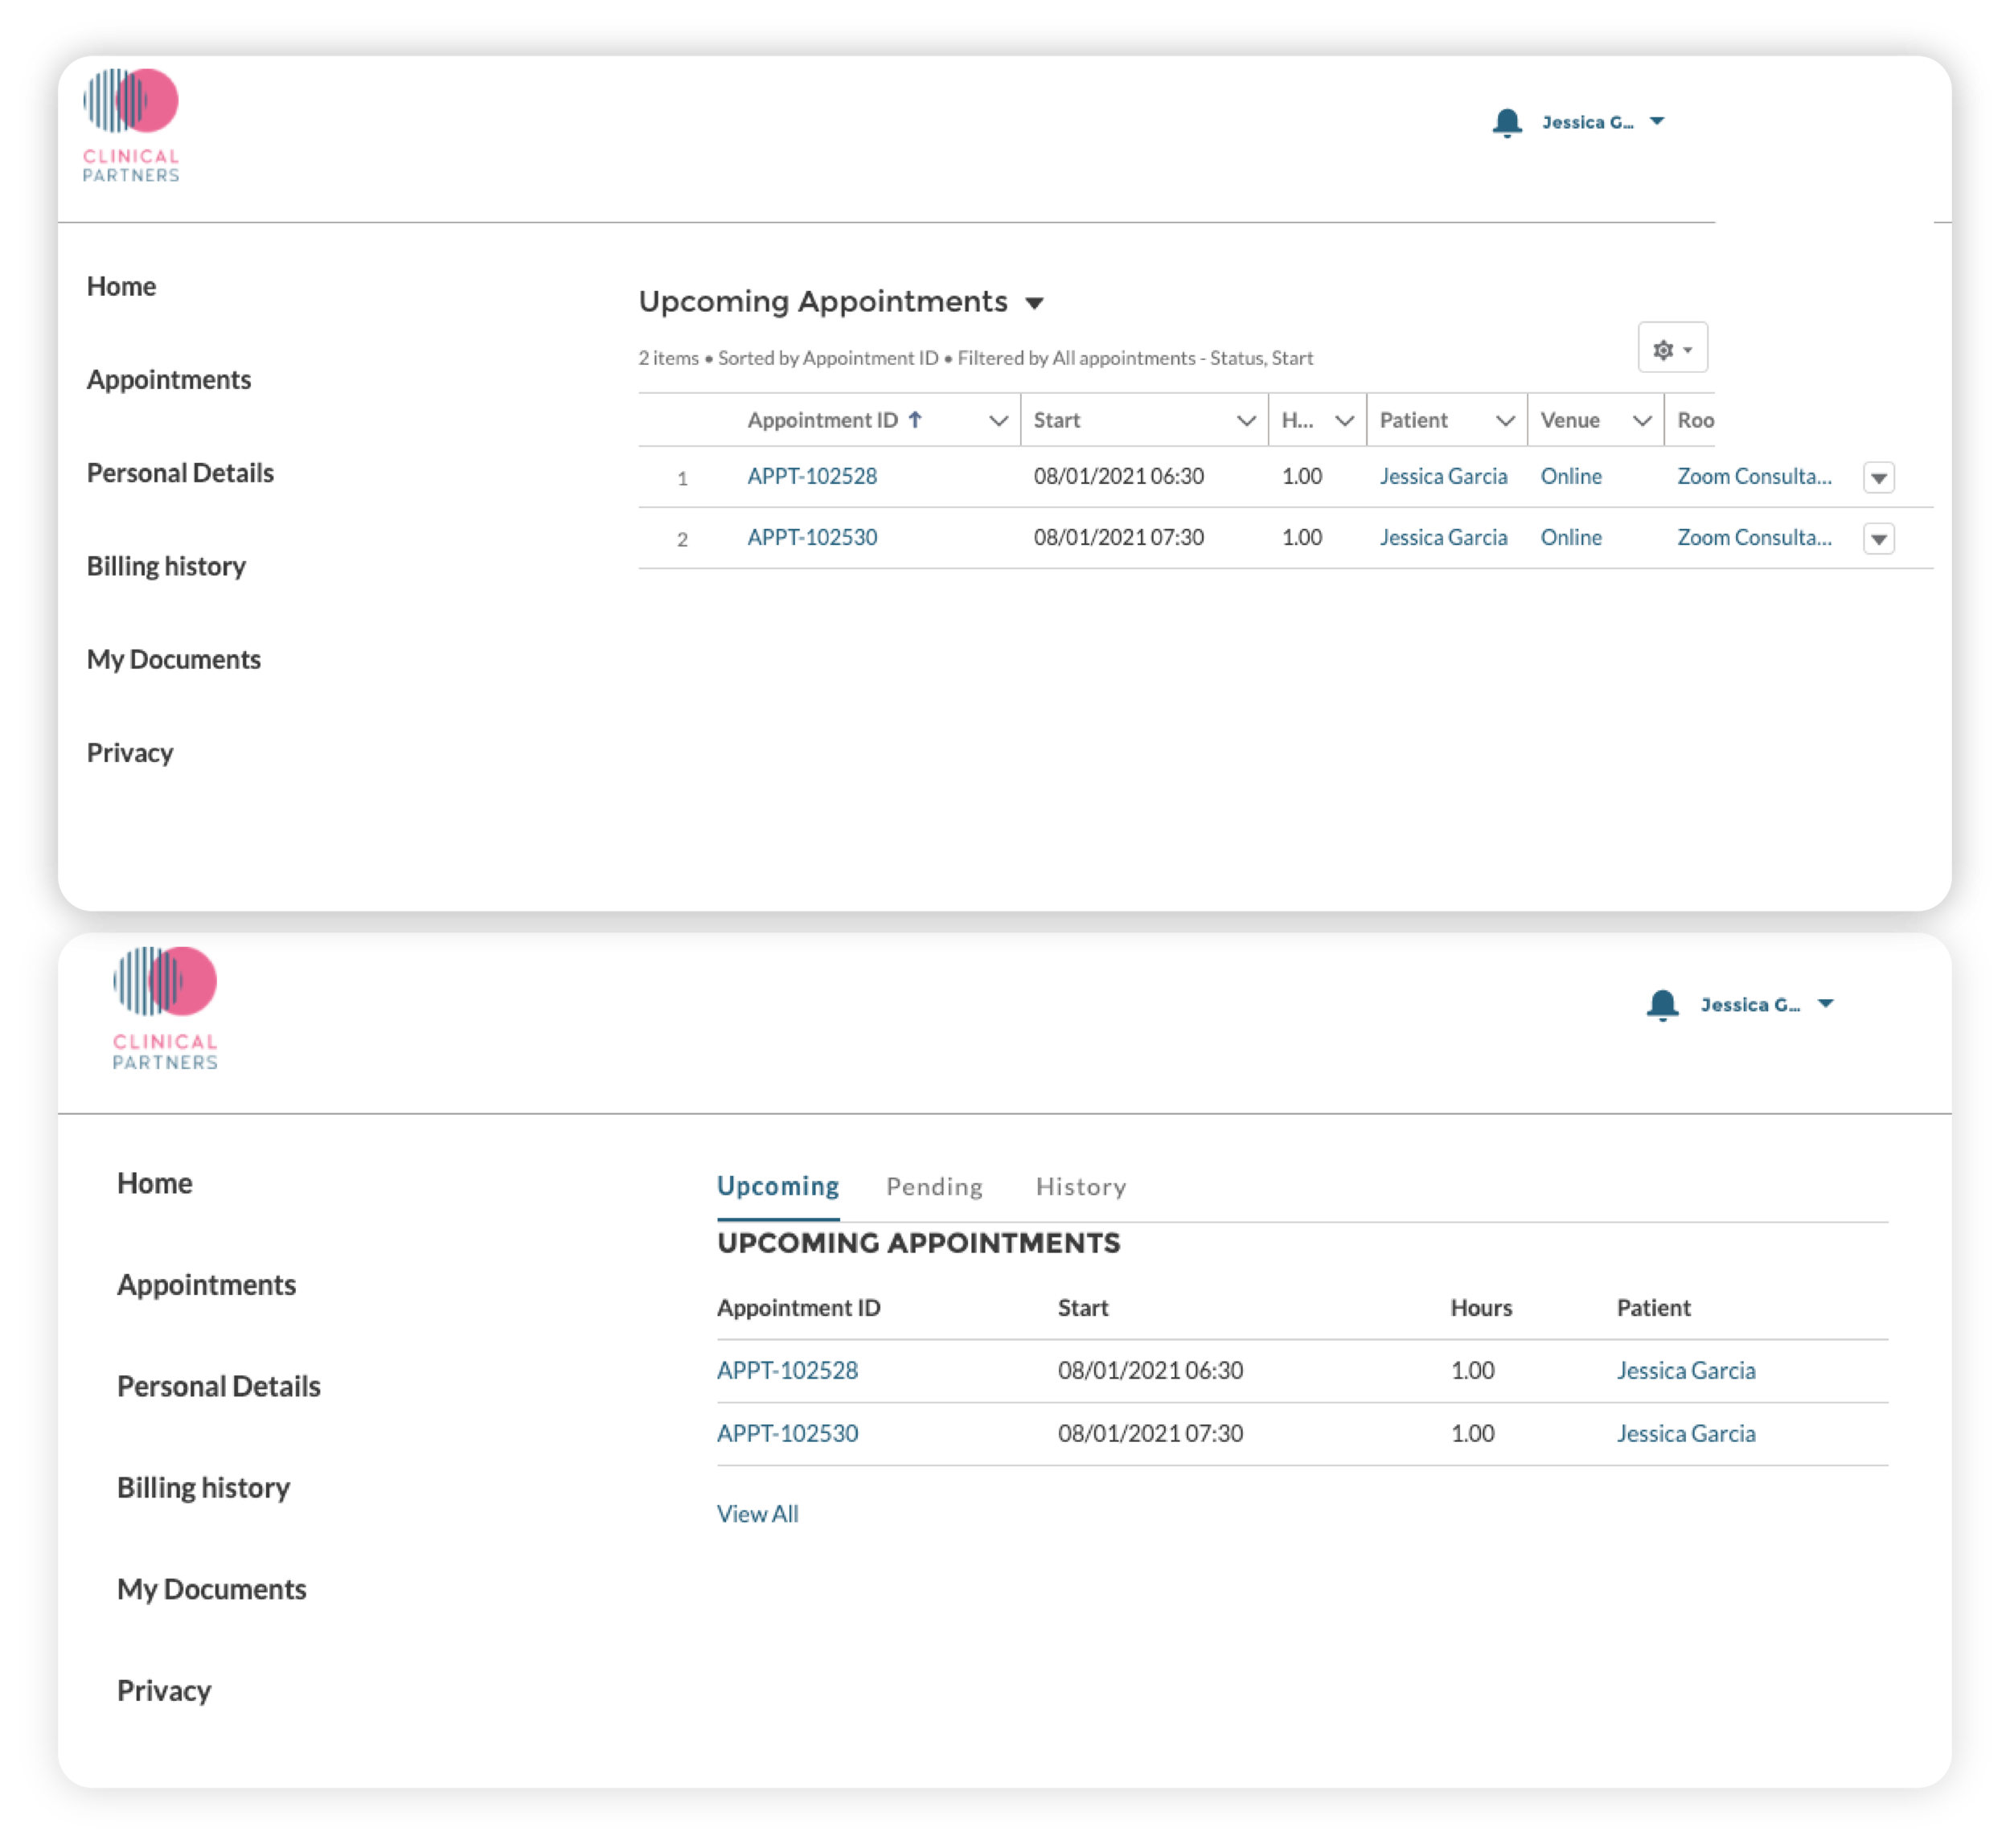Open Jessica Garcia link for APPT-102528, bottom table
This screenshot has width=2010, height=1848.
[x=1686, y=1371]
